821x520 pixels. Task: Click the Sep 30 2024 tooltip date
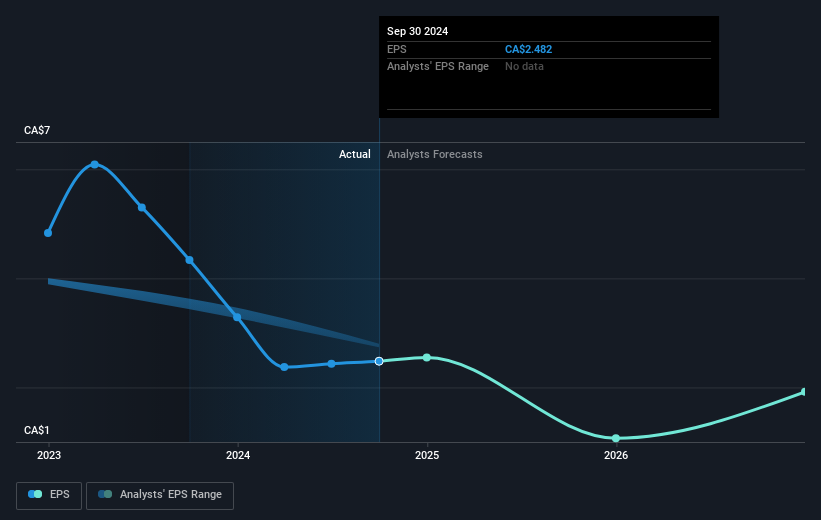click(417, 31)
